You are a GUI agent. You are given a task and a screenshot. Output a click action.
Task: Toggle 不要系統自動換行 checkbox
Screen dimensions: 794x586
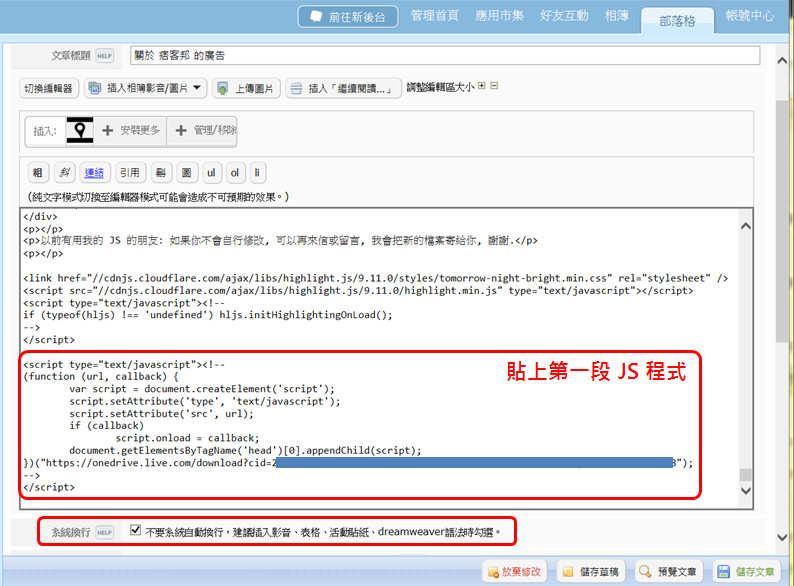point(135,530)
